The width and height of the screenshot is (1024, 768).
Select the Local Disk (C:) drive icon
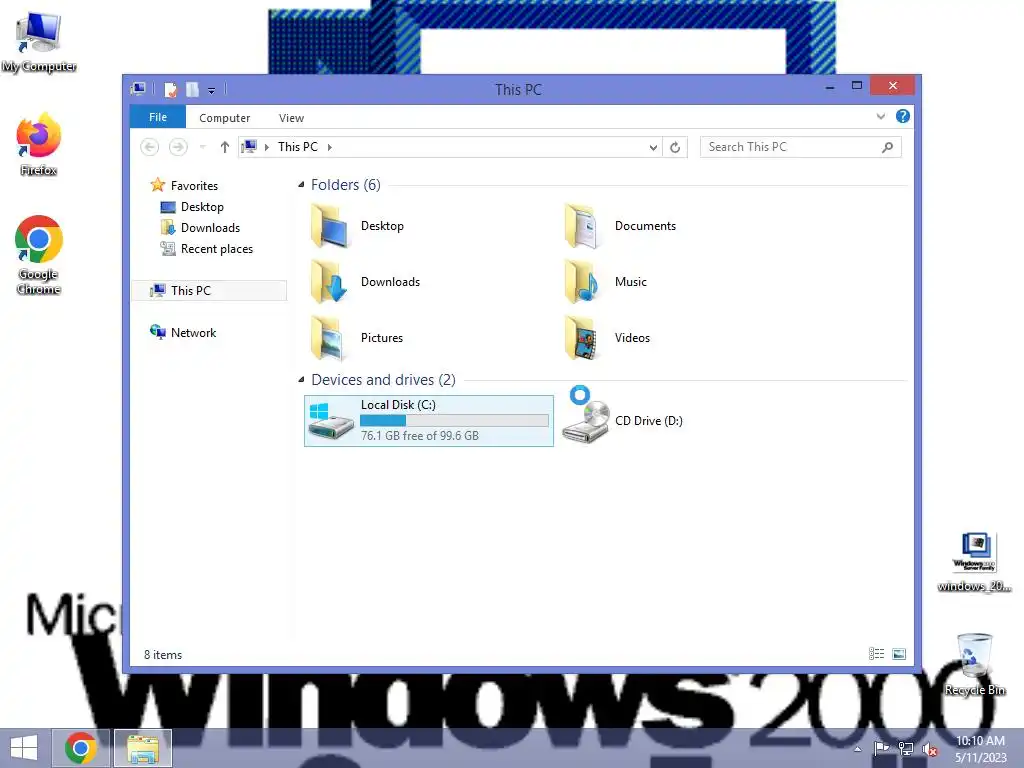click(x=331, y=421)
